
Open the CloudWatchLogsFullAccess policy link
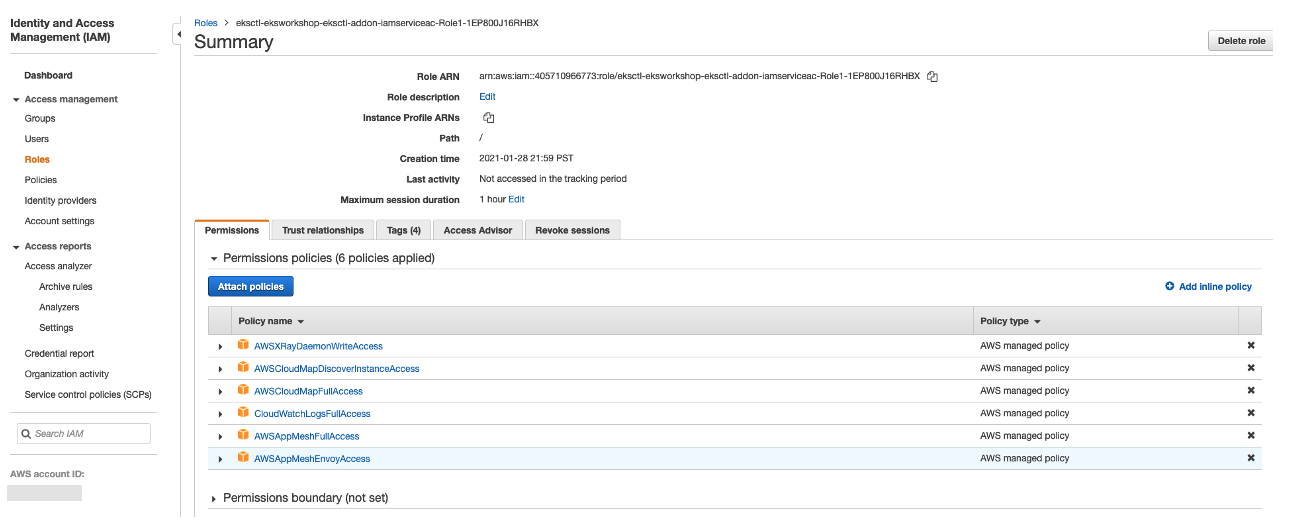pyautogui.click(x=312, y=414)
